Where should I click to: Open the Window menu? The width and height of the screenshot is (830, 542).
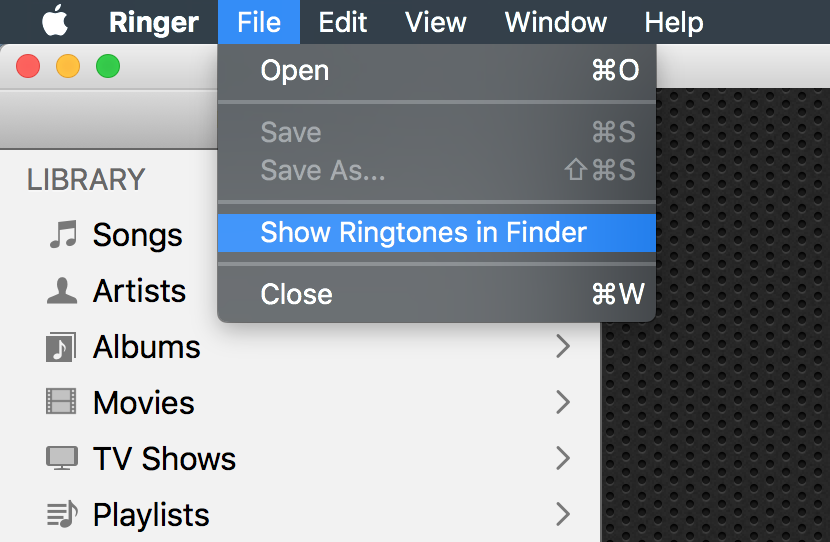pyautogui.click(x=554, y=22)
